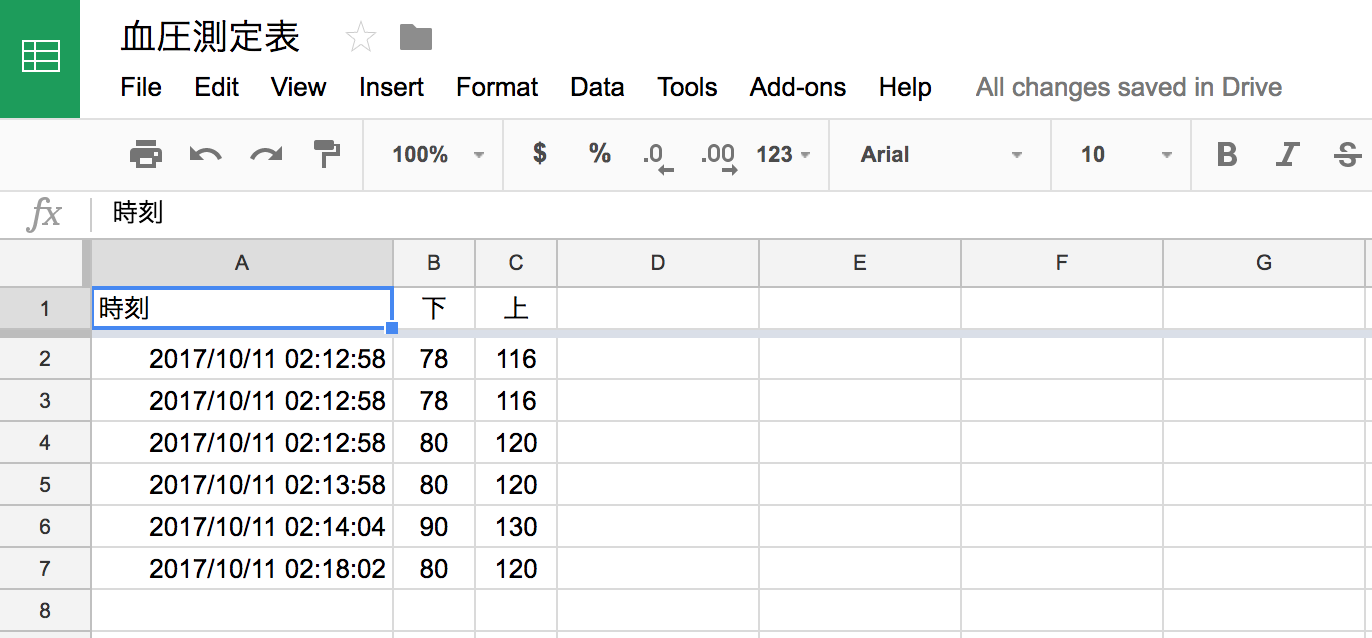The height and width of the screenshot is (638, 1372).
Task: Move the document using the folder icon
Action: click(x=415, y=38)
